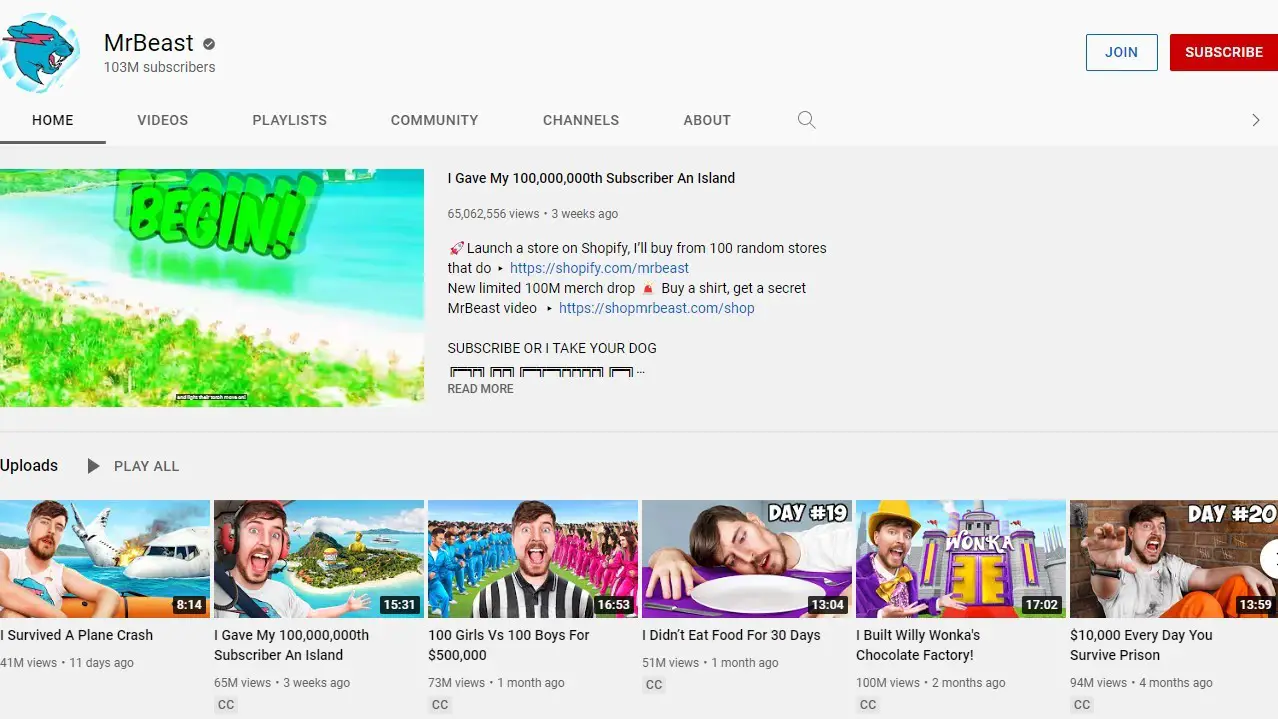Open the channel search magnifier icon
The width and height of the screenshot is (1278, 719).
pyautogui.click(x=806, y=120)
